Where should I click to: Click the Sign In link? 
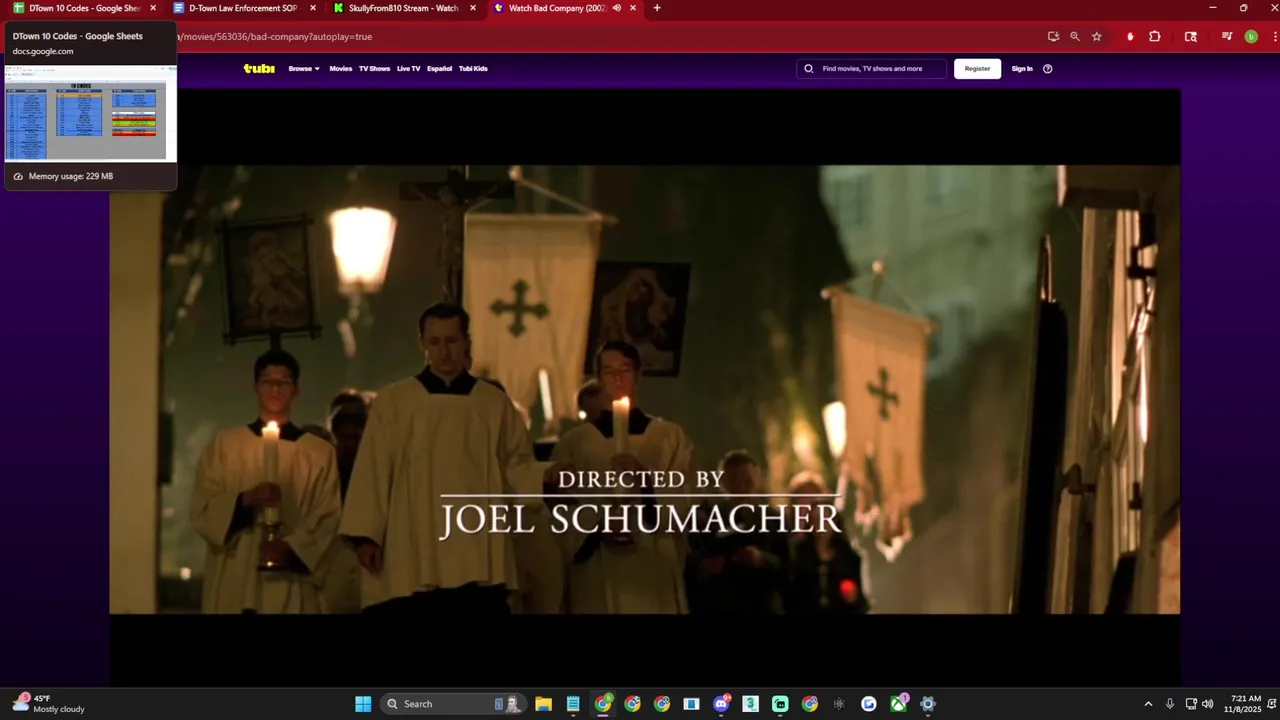click(x=1022, y=69)
